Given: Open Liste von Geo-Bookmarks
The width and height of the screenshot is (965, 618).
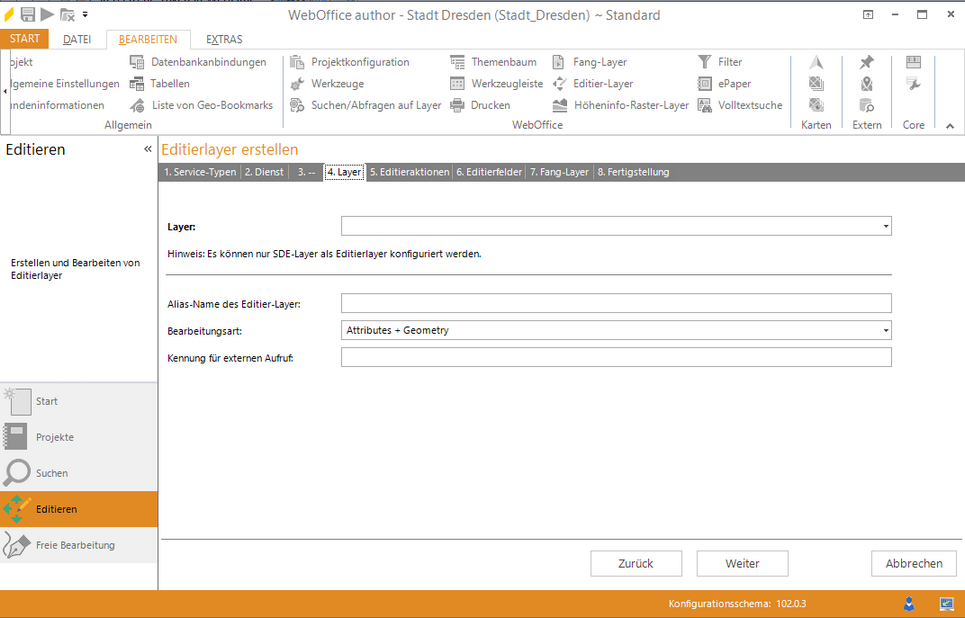Looking at the screenshot, I should [x=211, y=105].
